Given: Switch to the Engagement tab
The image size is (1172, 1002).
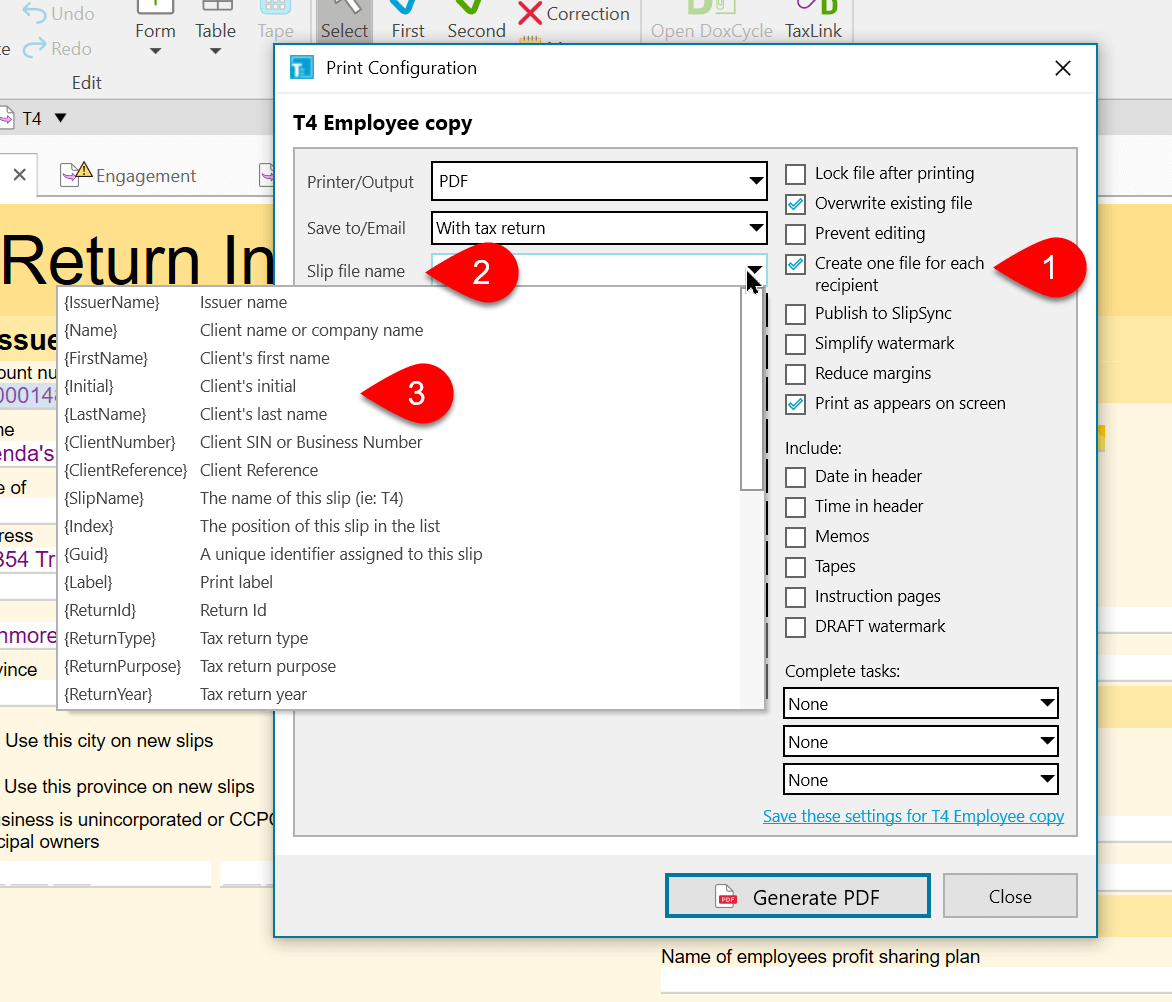Looking at the screenshot, I should pyautogui.click(x=128, y=176).
